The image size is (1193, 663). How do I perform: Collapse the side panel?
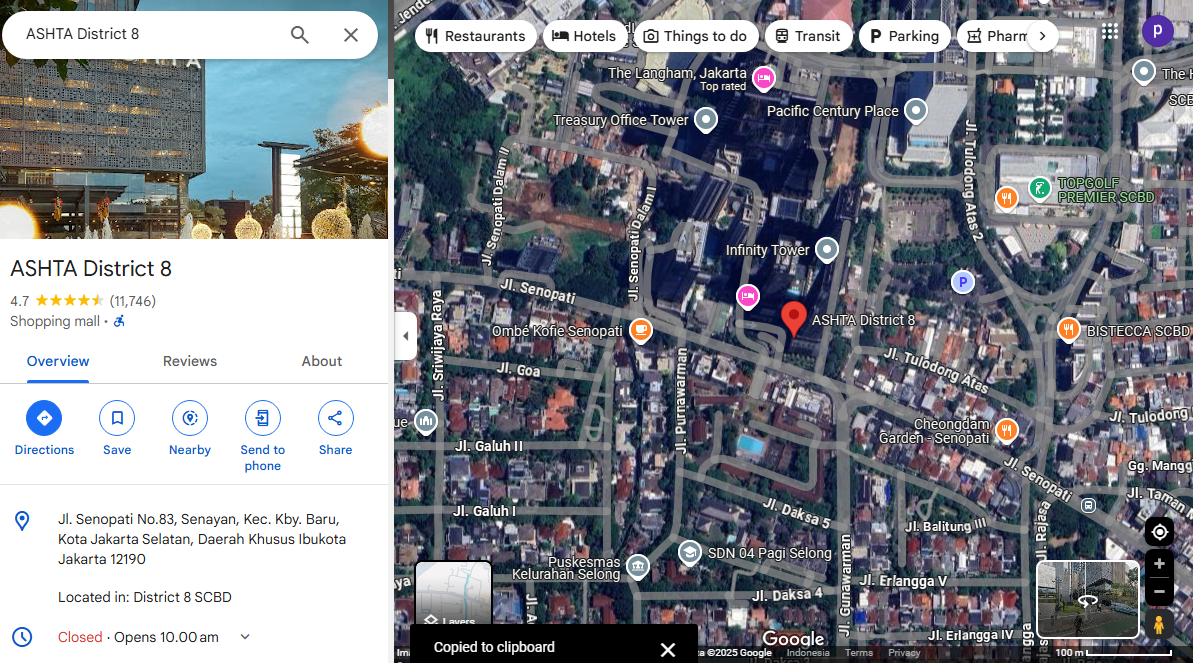[x=406, y=336]
